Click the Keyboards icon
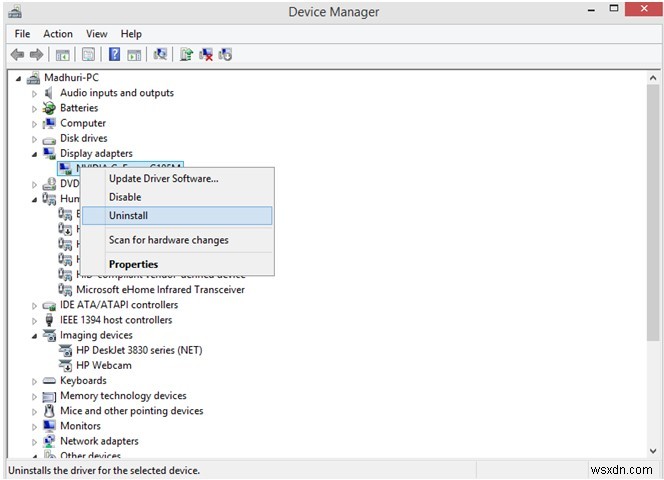 coord(49,380)
